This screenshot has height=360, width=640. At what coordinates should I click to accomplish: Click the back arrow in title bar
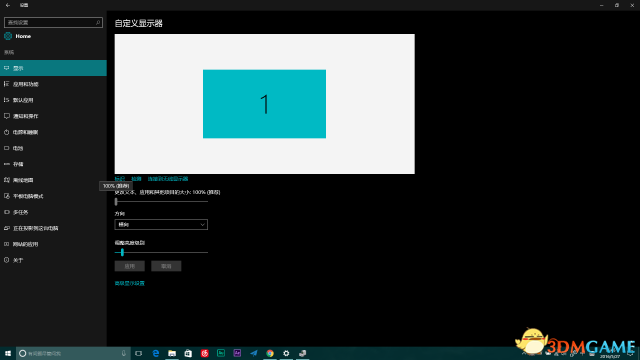point(8,5)
